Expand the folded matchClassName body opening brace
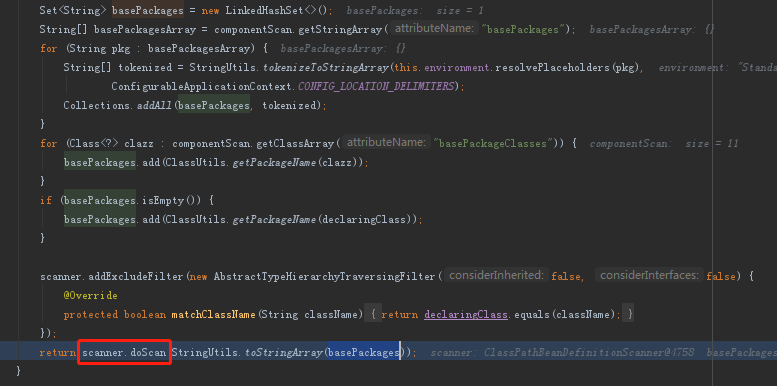Image resolution: width=777 pixels, height=386 pixels. coord(373,314)
